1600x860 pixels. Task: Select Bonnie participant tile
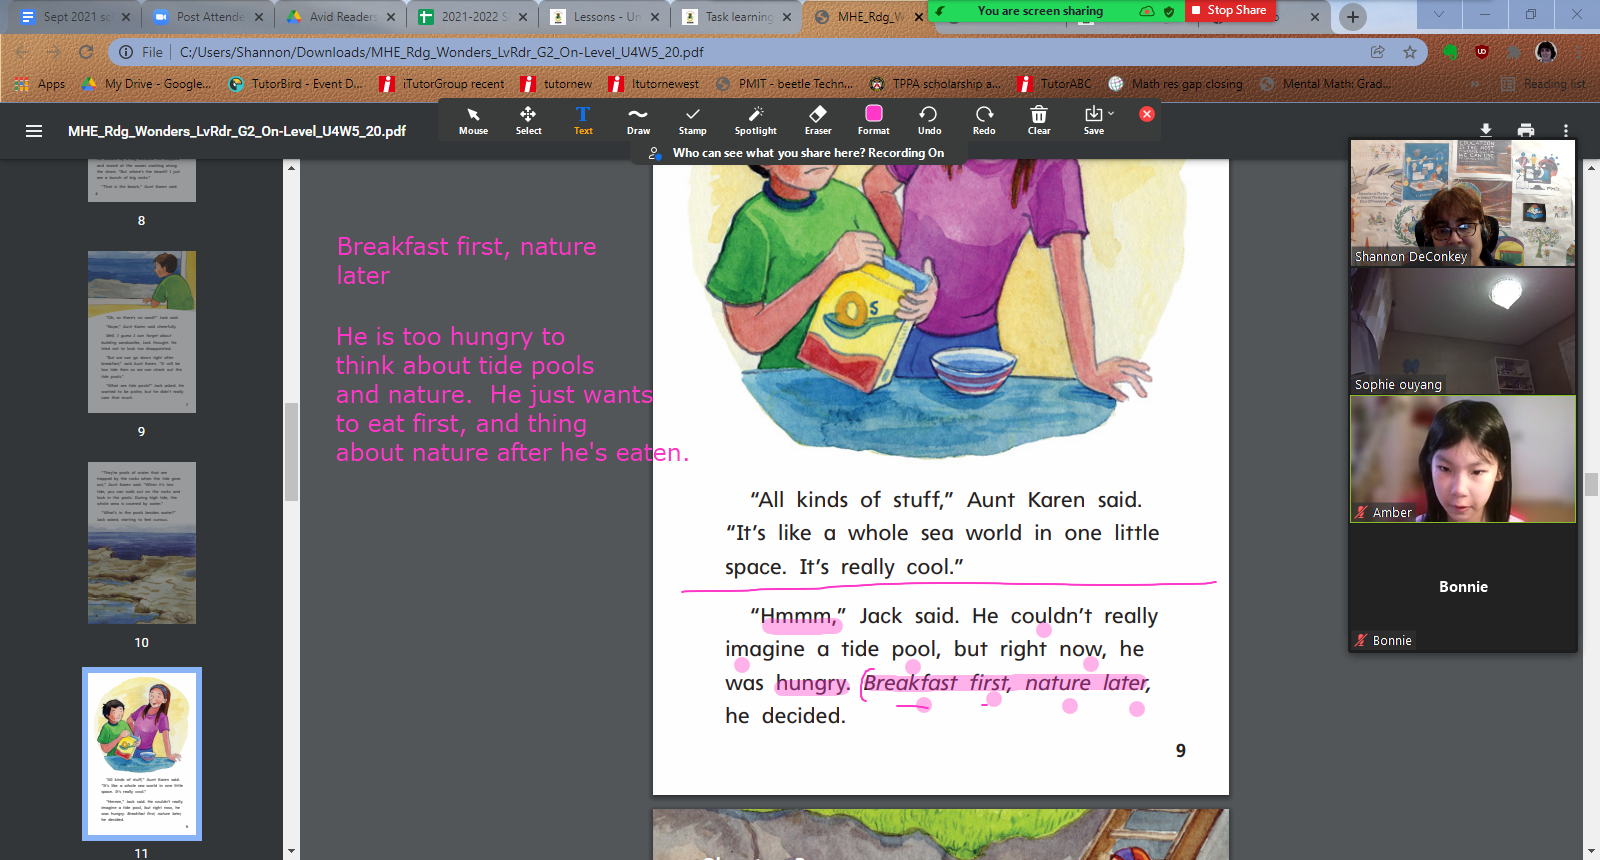click(1463, 587)
